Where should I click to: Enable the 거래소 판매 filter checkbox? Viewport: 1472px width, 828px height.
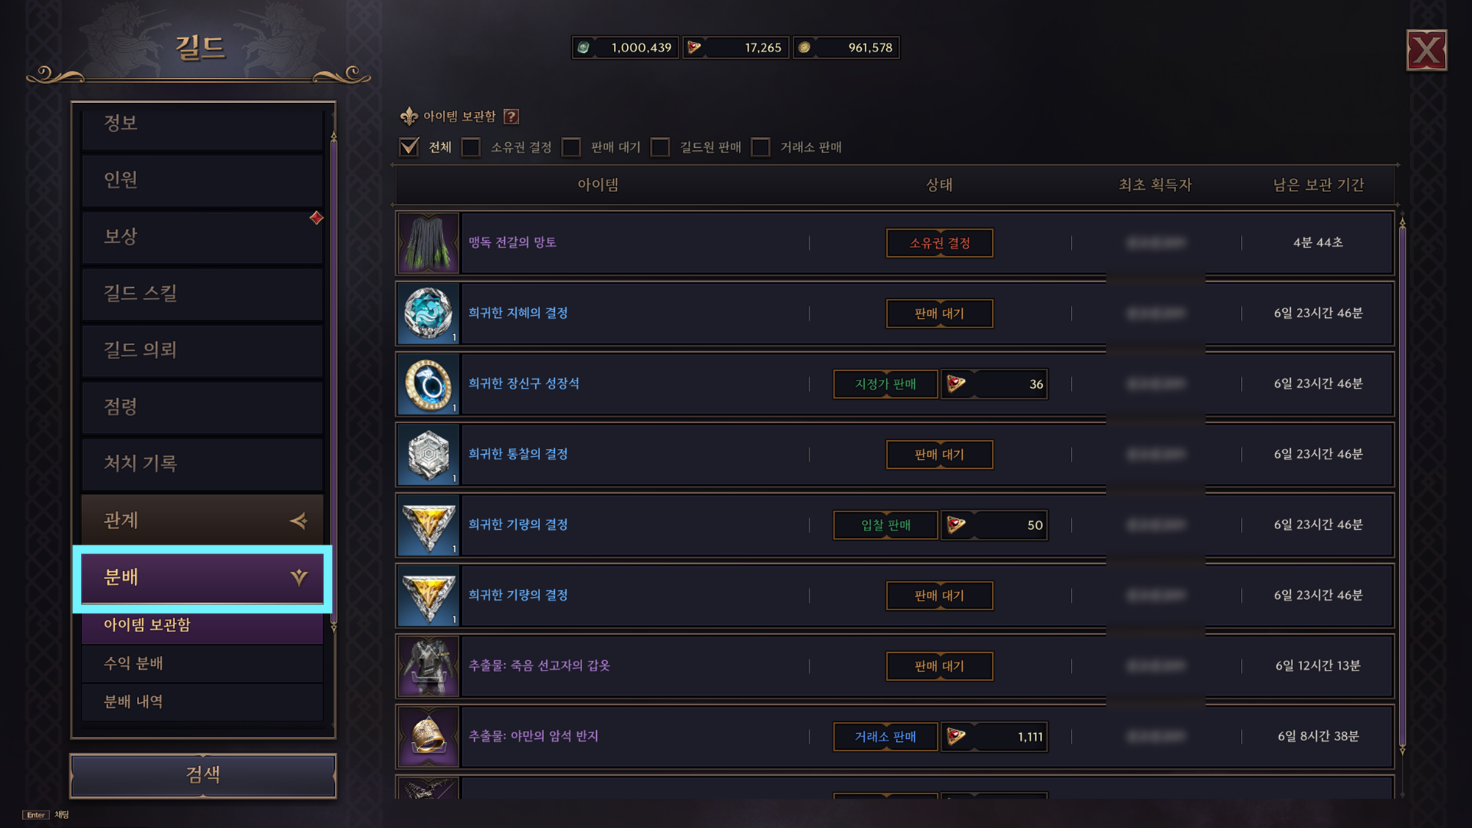point(761,147)
